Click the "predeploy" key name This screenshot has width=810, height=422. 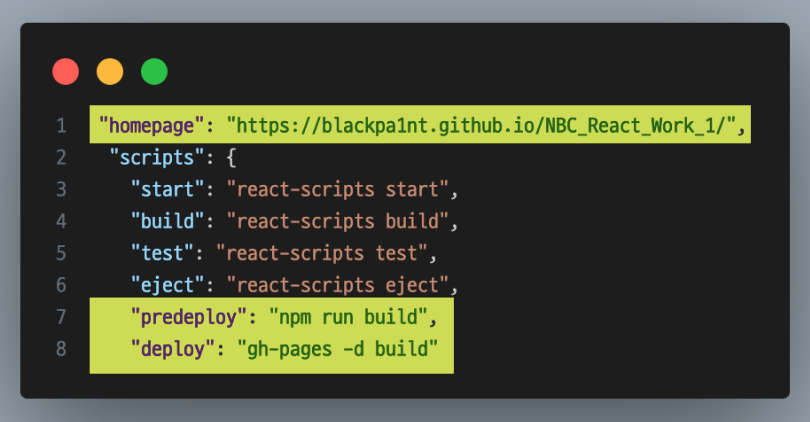(x=189, y=317)
